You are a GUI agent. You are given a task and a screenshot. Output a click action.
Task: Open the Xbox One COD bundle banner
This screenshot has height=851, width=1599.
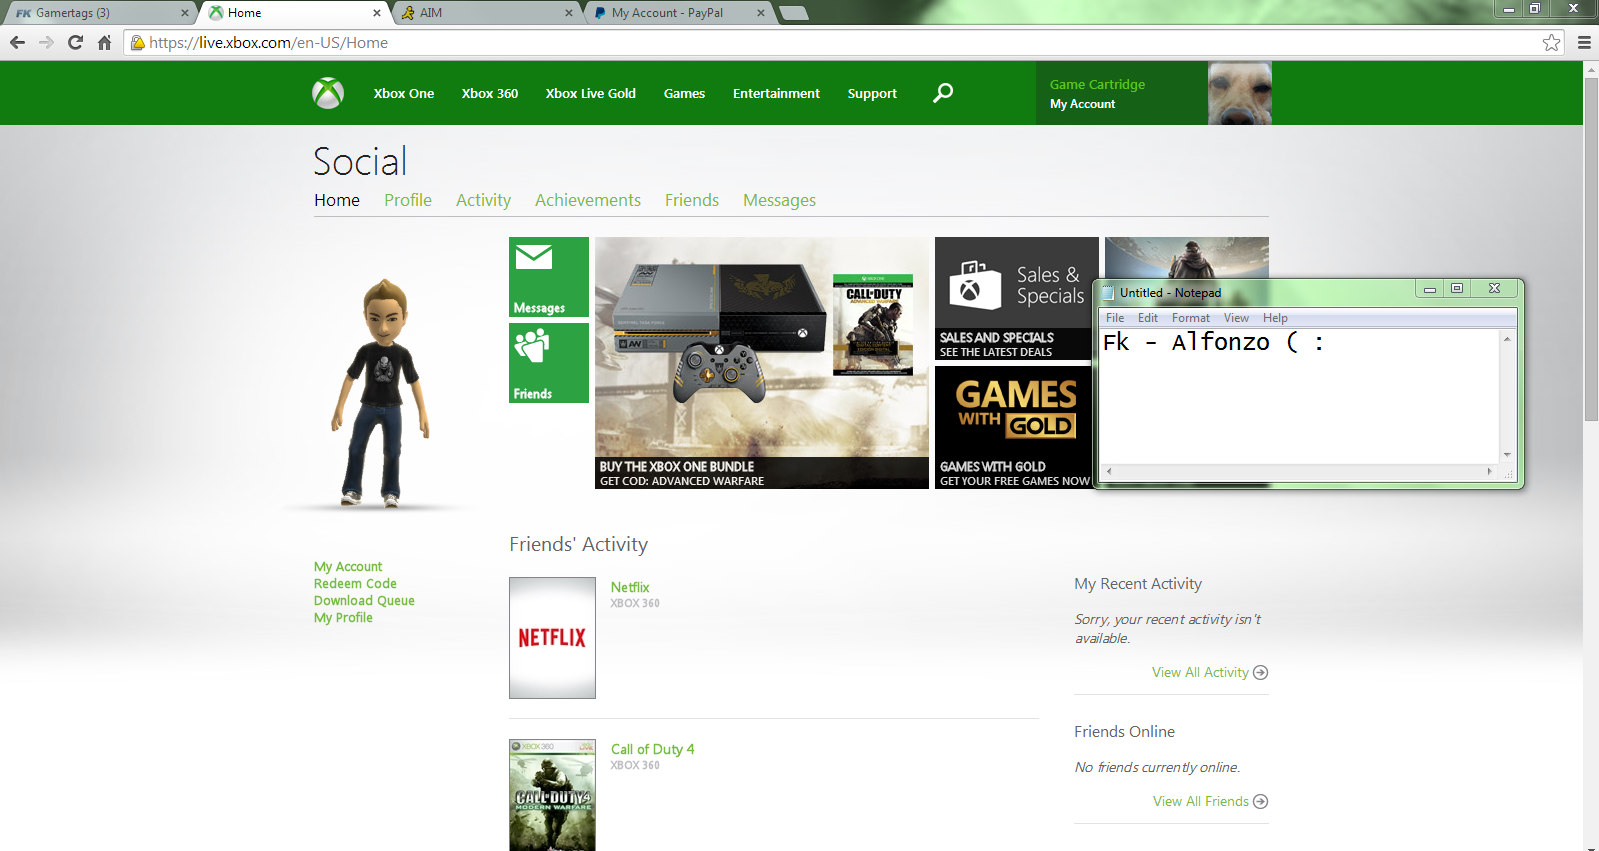762,363
